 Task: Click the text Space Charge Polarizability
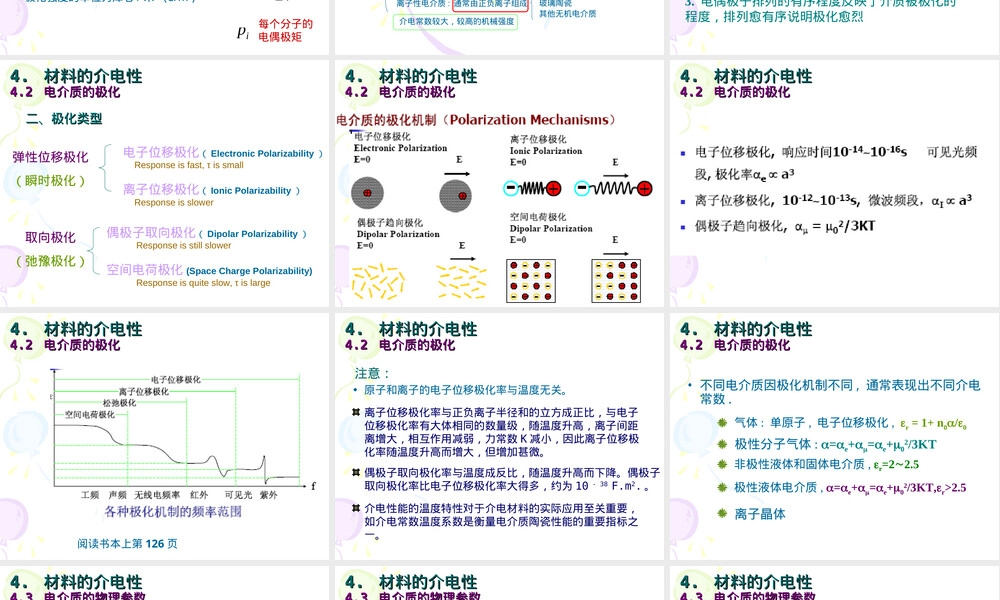click(x=249, y=271)
